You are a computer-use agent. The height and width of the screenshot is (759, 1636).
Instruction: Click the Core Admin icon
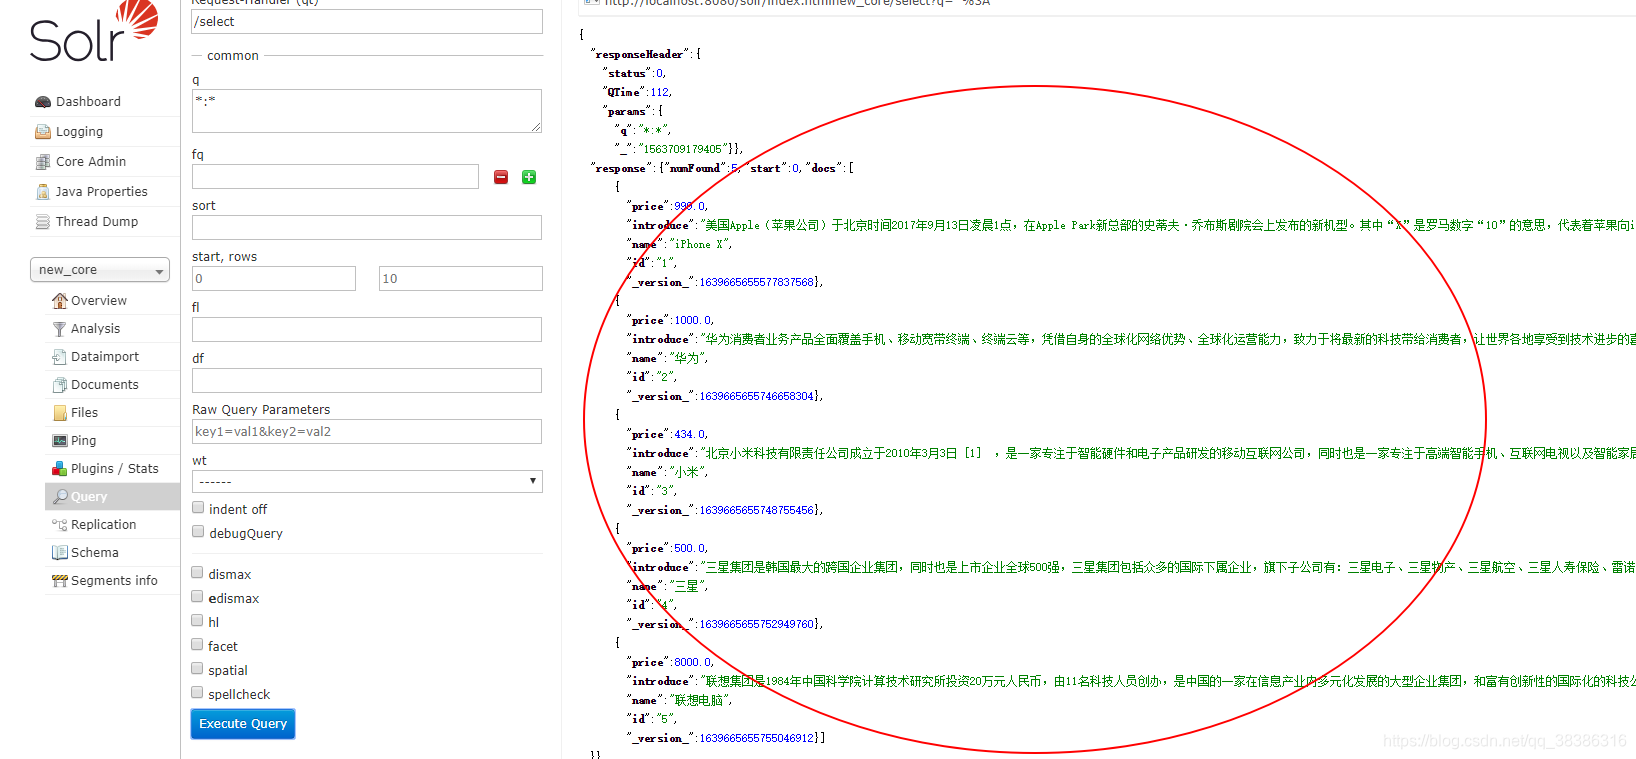(x=43, y=162)
